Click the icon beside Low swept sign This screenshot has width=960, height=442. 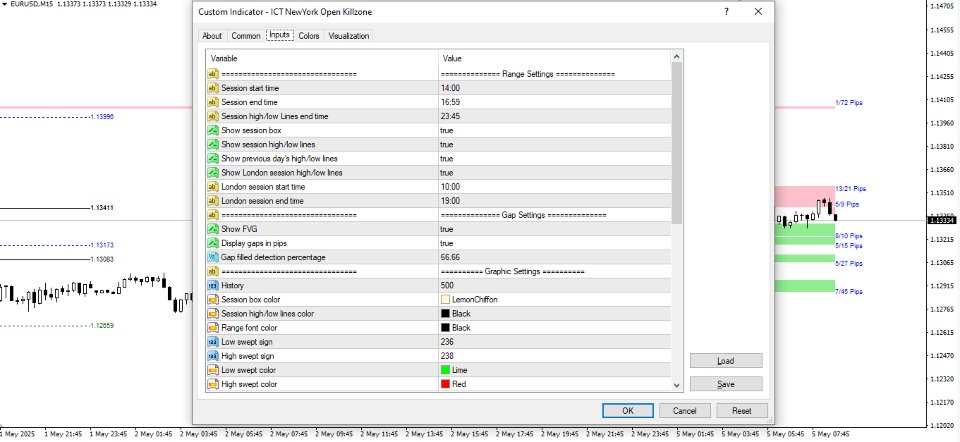213,342
